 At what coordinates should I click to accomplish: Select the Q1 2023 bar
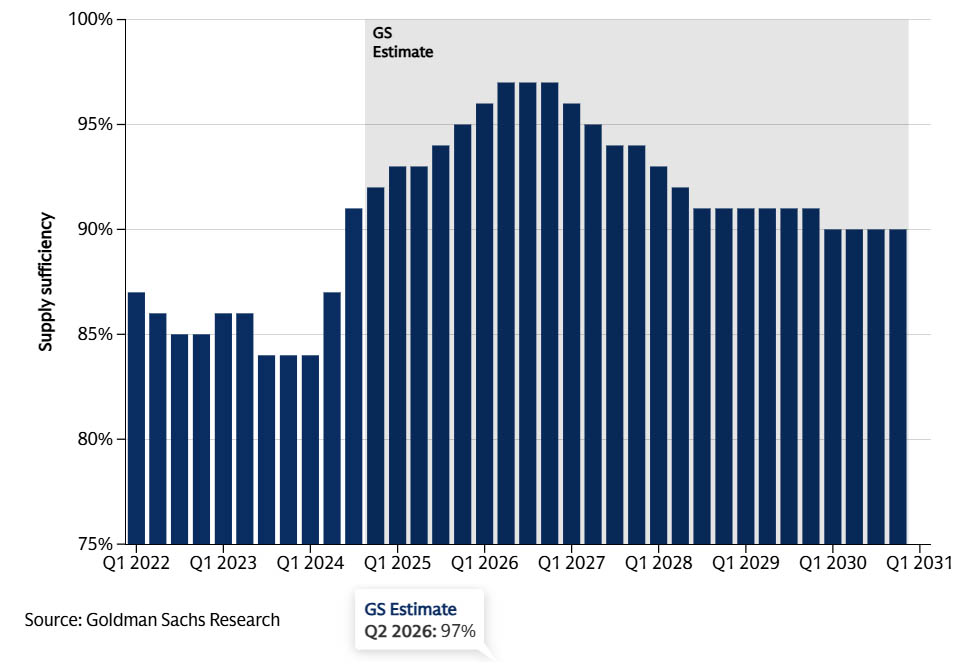pos(223,429)
